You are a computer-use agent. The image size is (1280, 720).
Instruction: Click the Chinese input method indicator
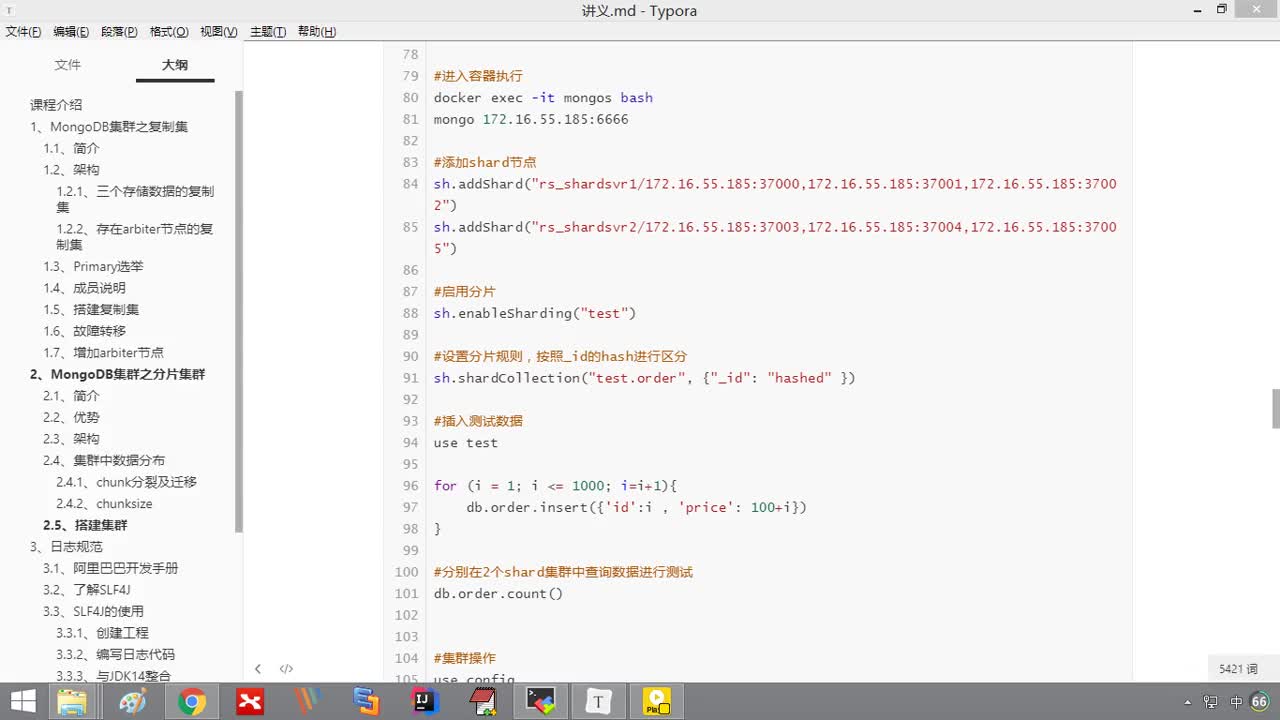tap(1236, 702)
